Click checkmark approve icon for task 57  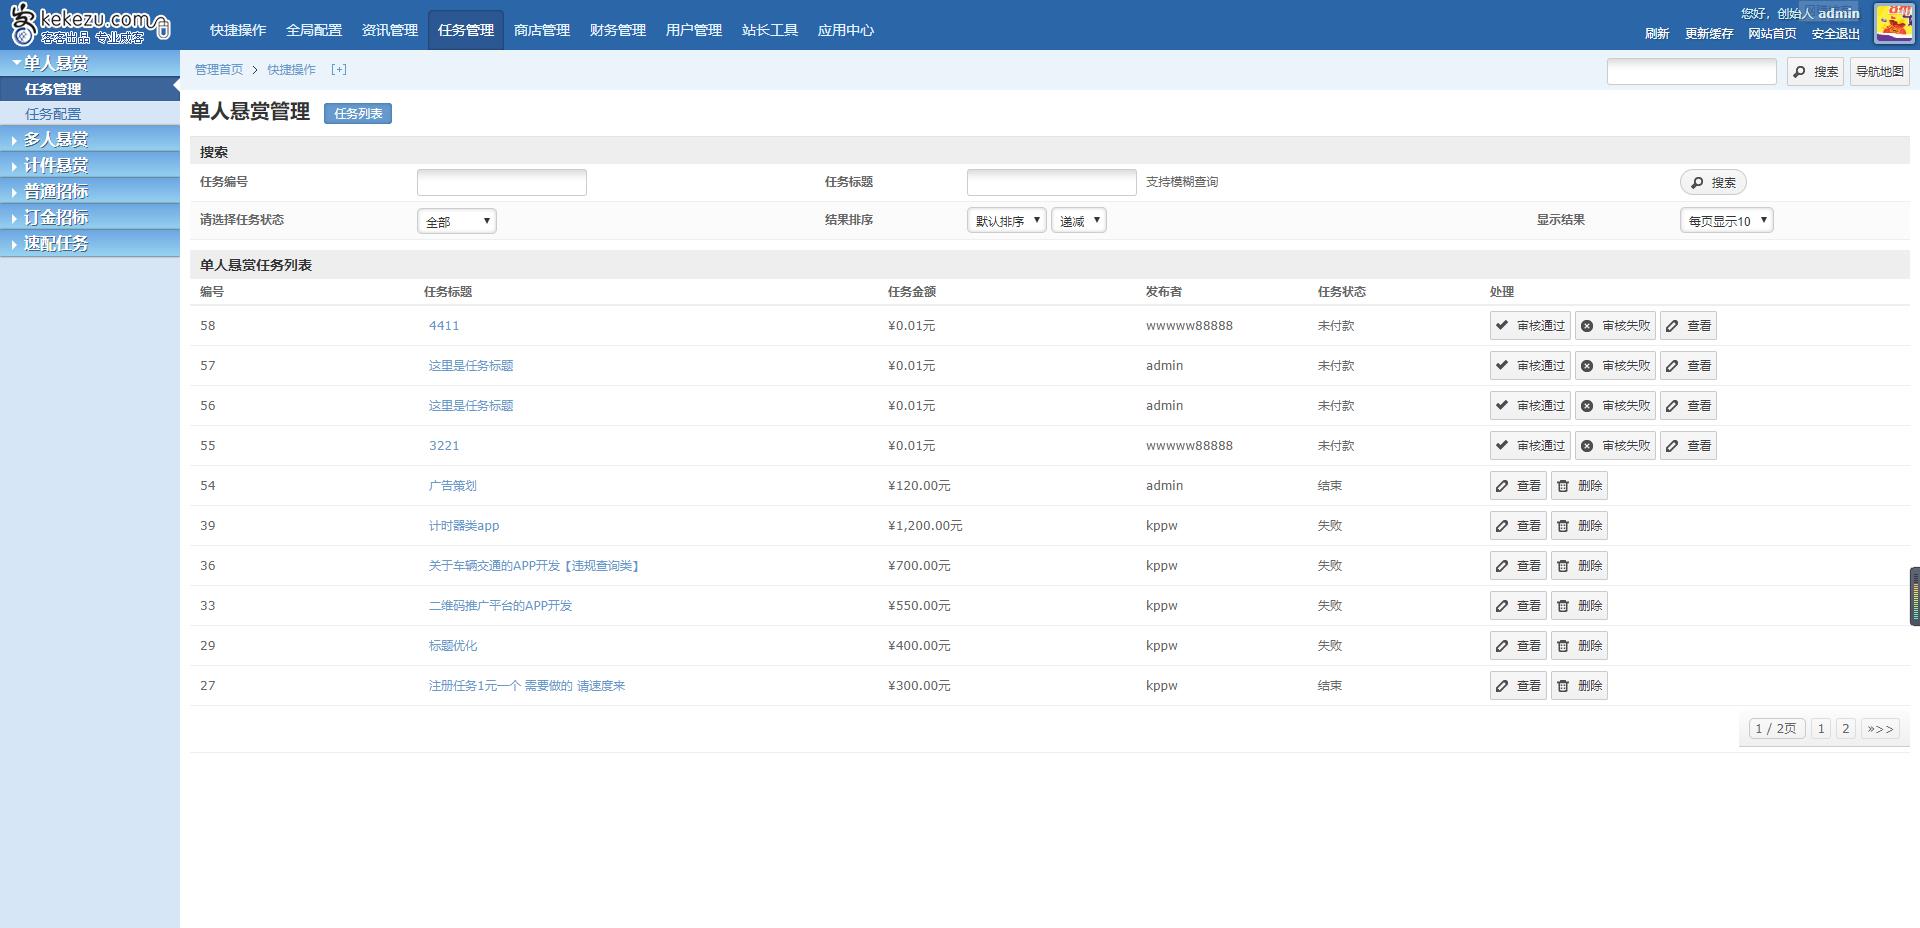tap(1502, 365)
